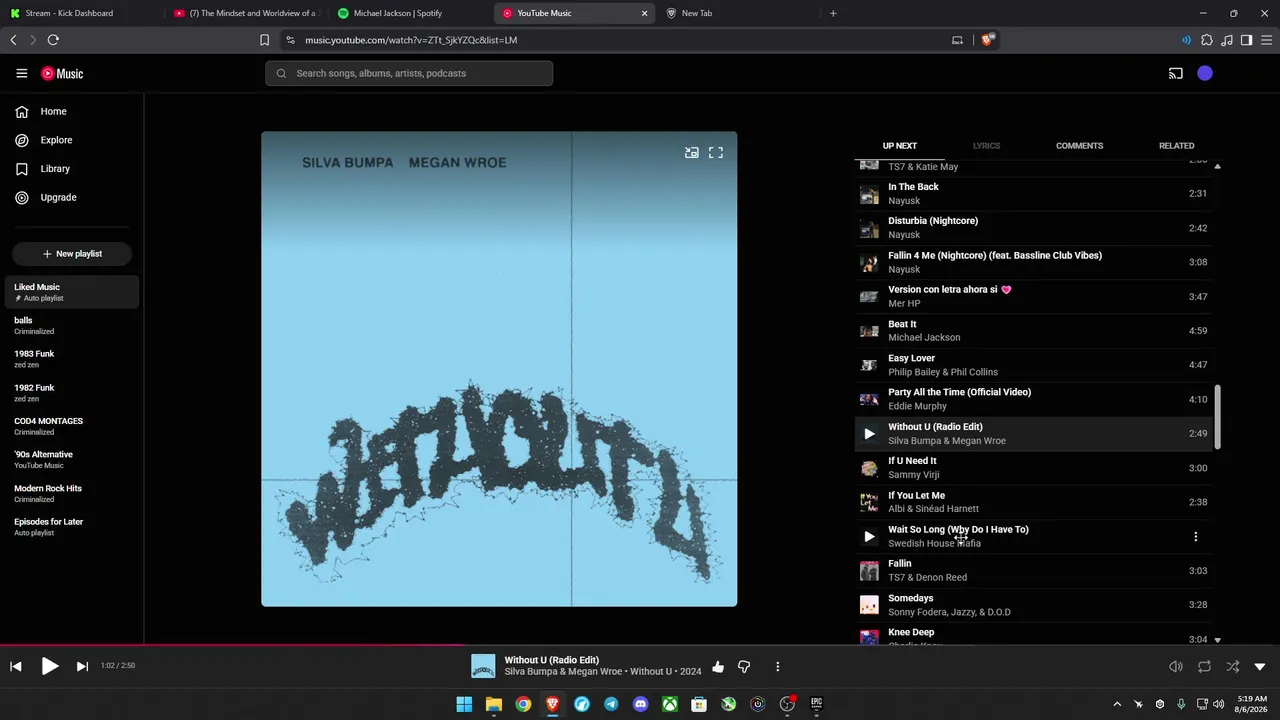
Task: Switch to the COMMENTS tab
Action: click(x=1079, y=146)
